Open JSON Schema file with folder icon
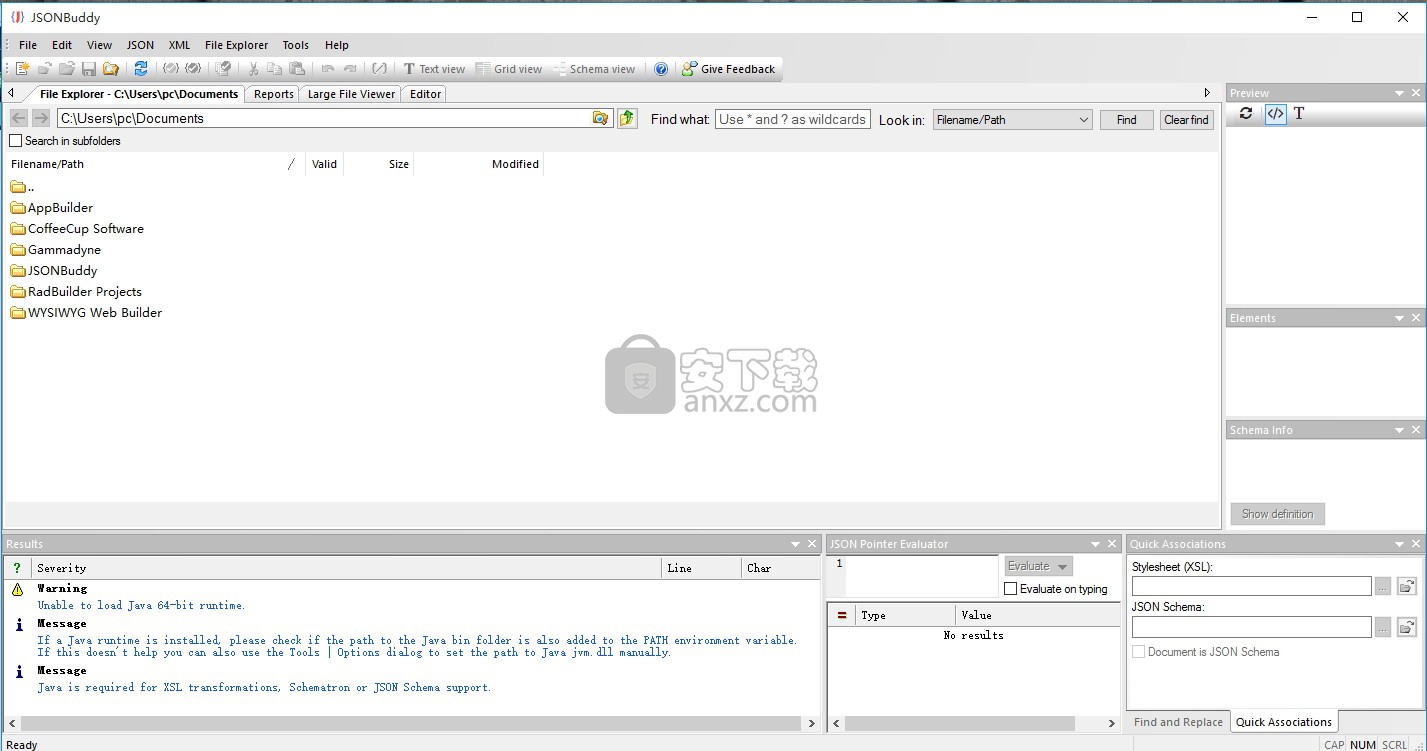This screenshot has height=751, width=1427. (1406, 627)
